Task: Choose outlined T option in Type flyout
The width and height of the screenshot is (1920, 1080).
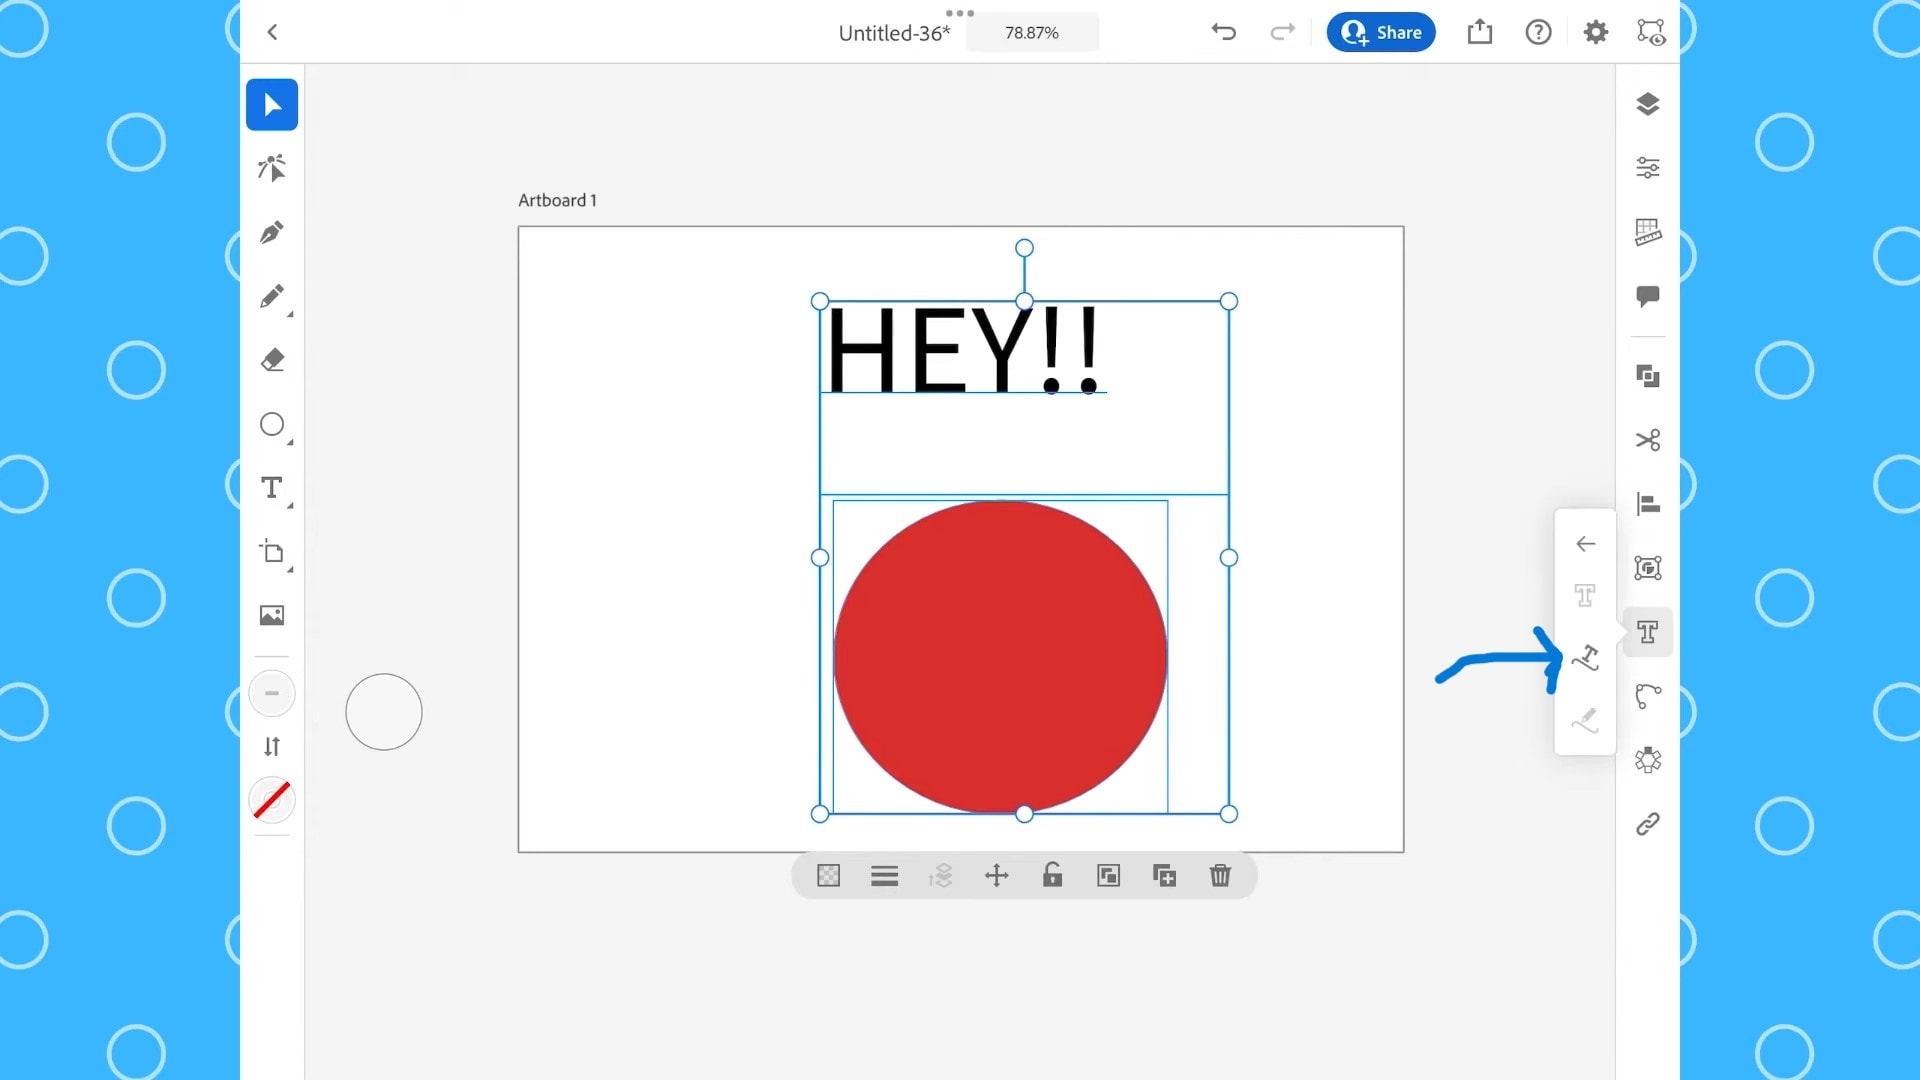Action: [1586, 596]
